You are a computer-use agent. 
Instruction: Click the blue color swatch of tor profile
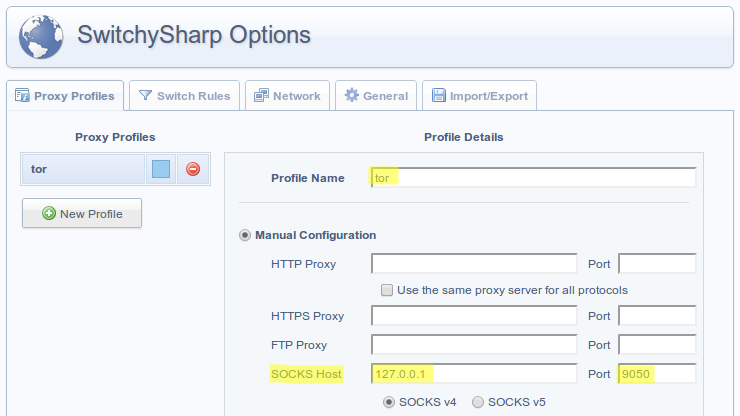[161, 169]
